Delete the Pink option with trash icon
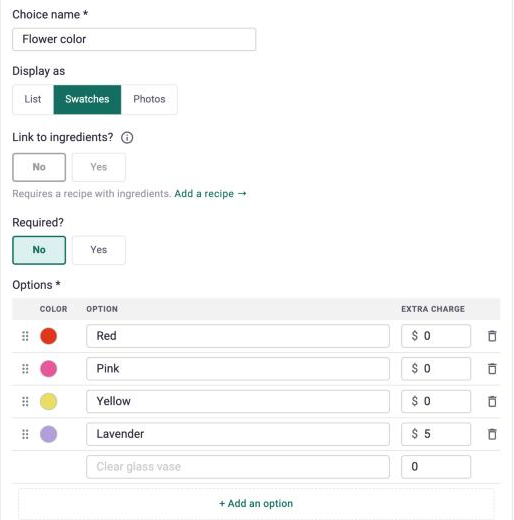The image size is (514, 520). pyautogui.click(x=492, y=369)
